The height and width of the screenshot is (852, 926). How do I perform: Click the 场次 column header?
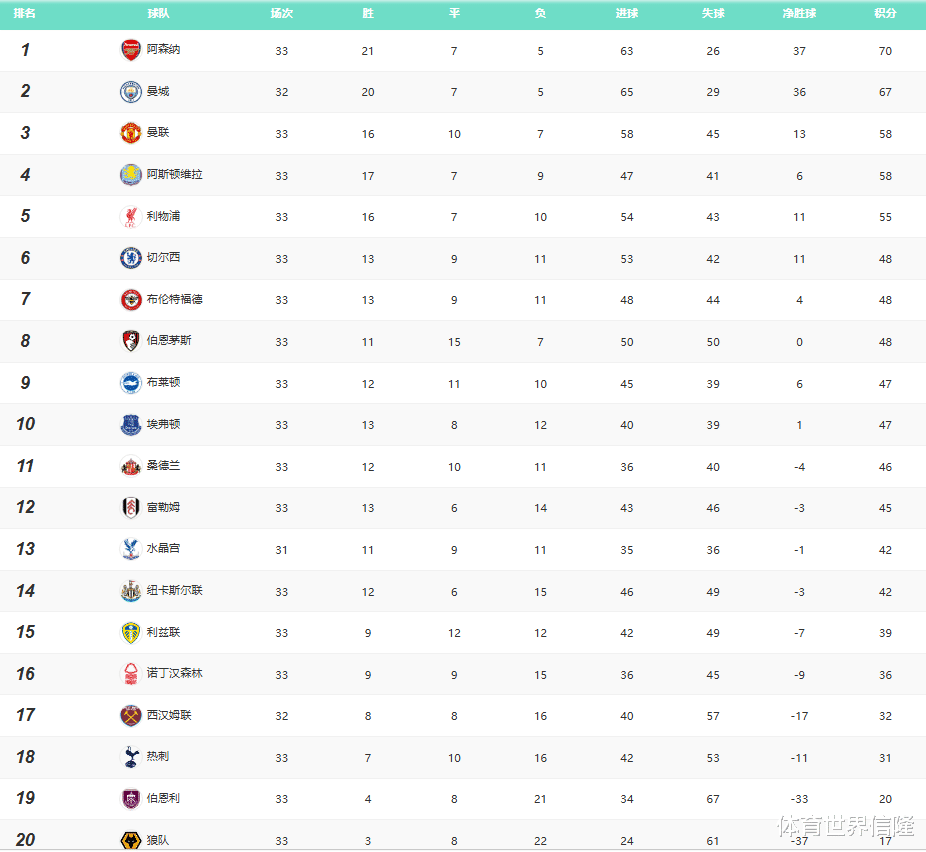(282, 14)
